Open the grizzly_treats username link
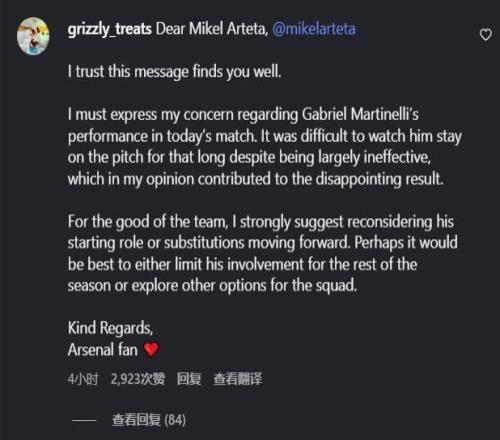The image size is (500, 440). [110, 29]
